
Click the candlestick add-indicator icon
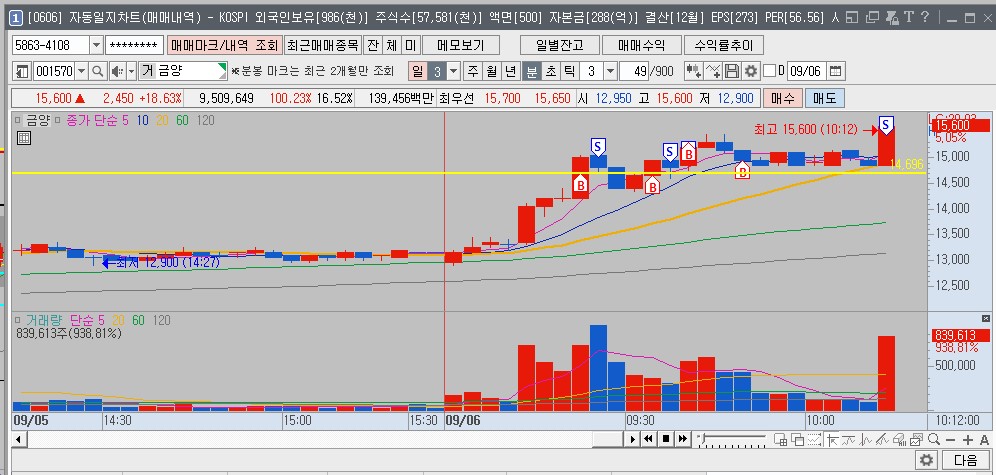coord(694,71)
